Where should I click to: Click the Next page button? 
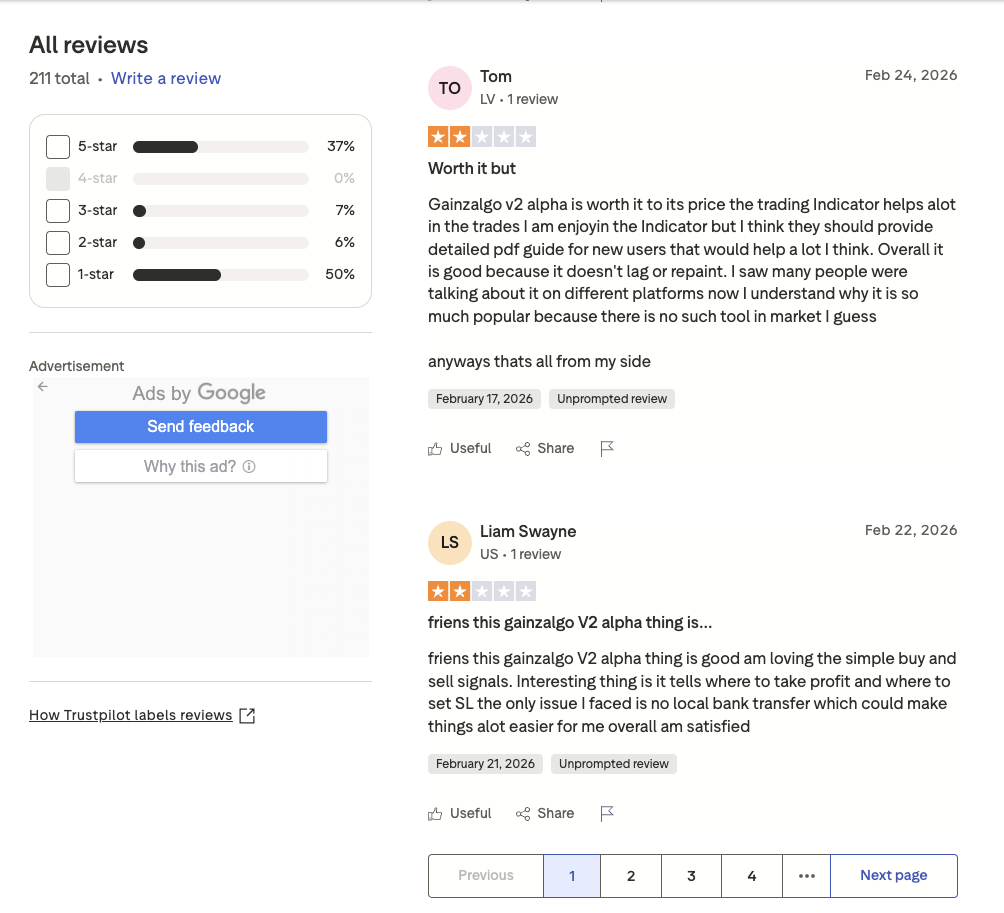pyautogui.click(x=893, y=876)
